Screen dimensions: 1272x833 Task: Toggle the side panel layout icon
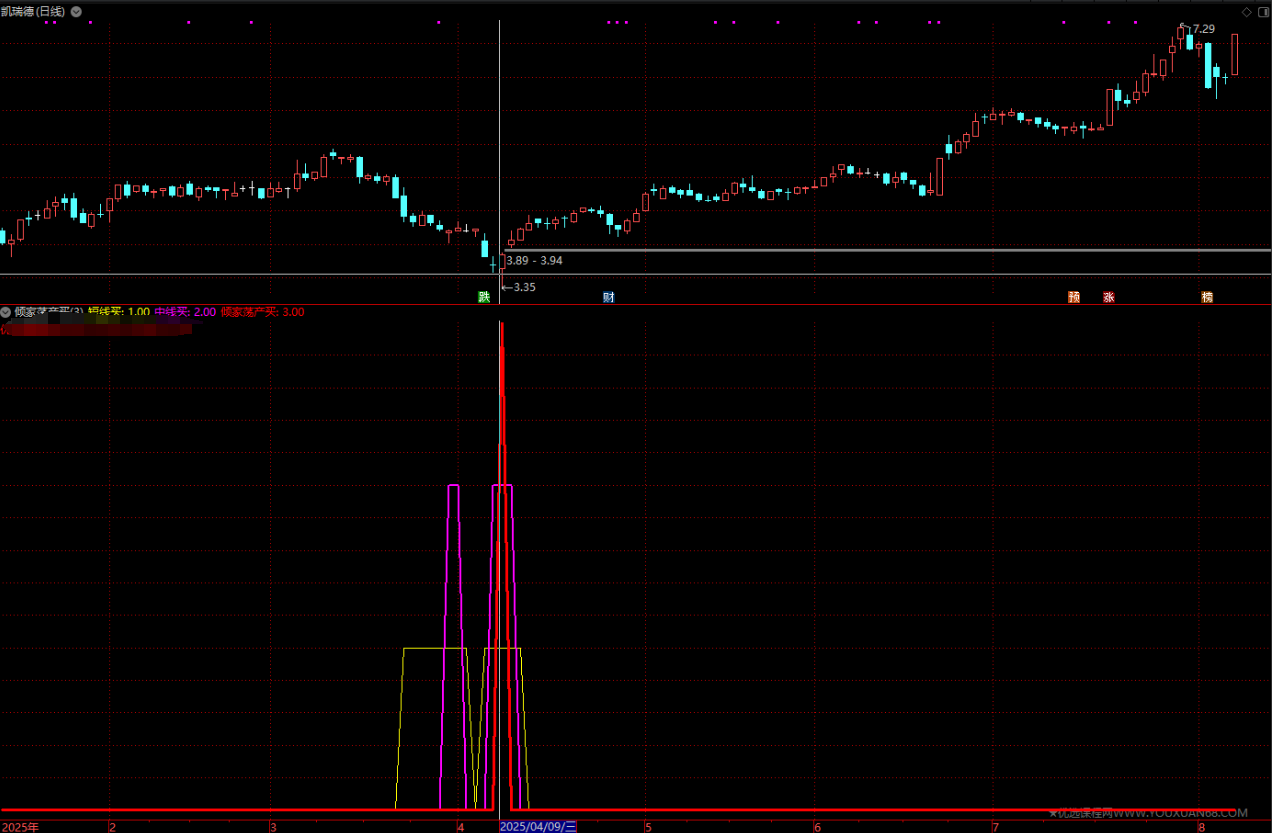coord(1262,12)
